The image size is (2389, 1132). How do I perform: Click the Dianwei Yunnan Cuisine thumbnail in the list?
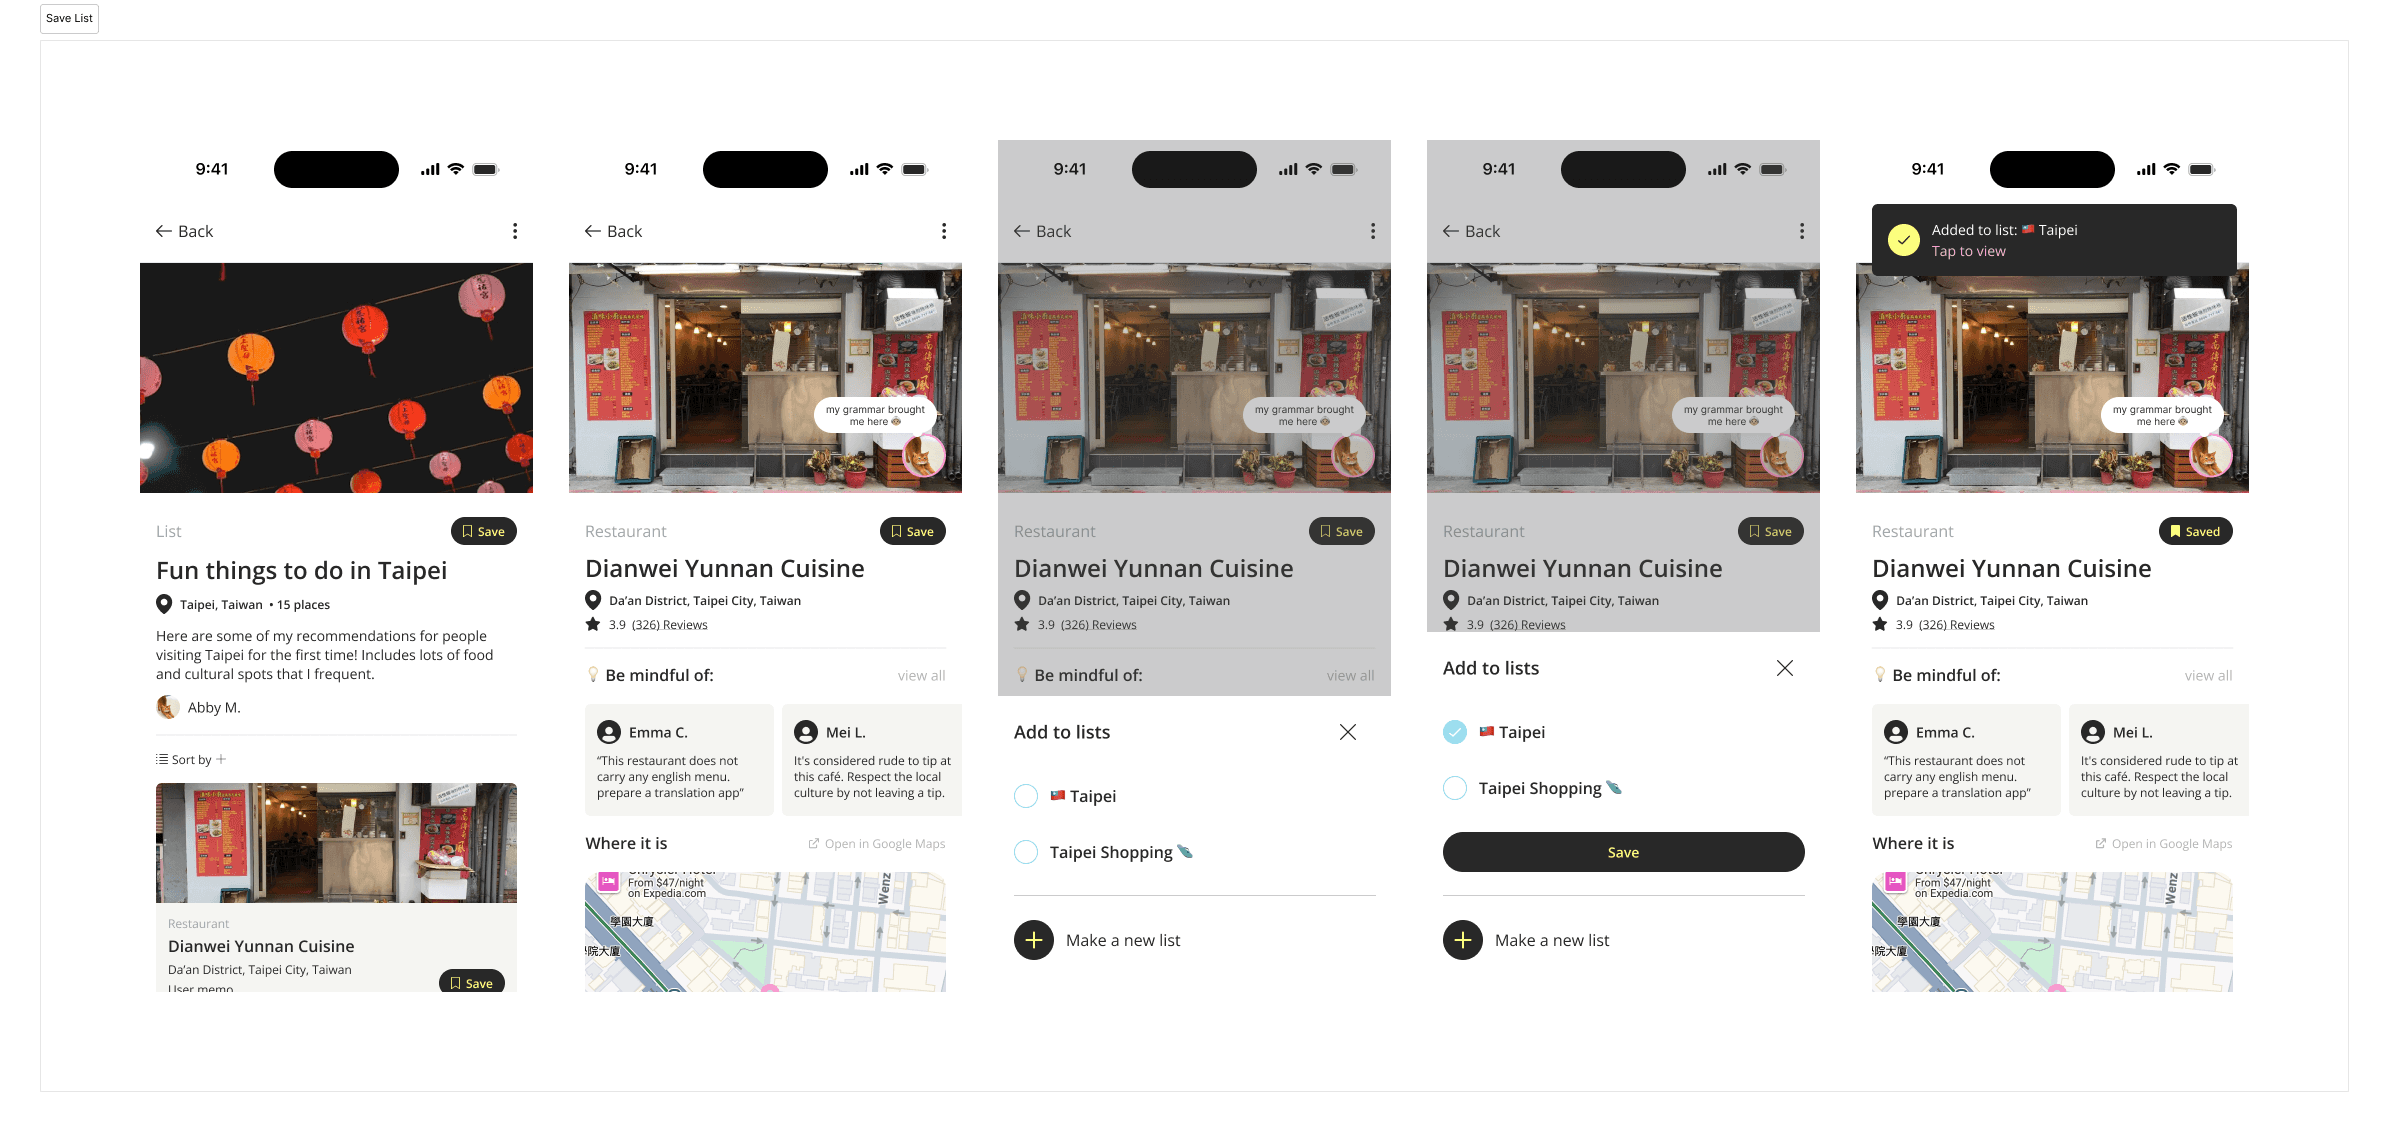[x=336, y=842]
